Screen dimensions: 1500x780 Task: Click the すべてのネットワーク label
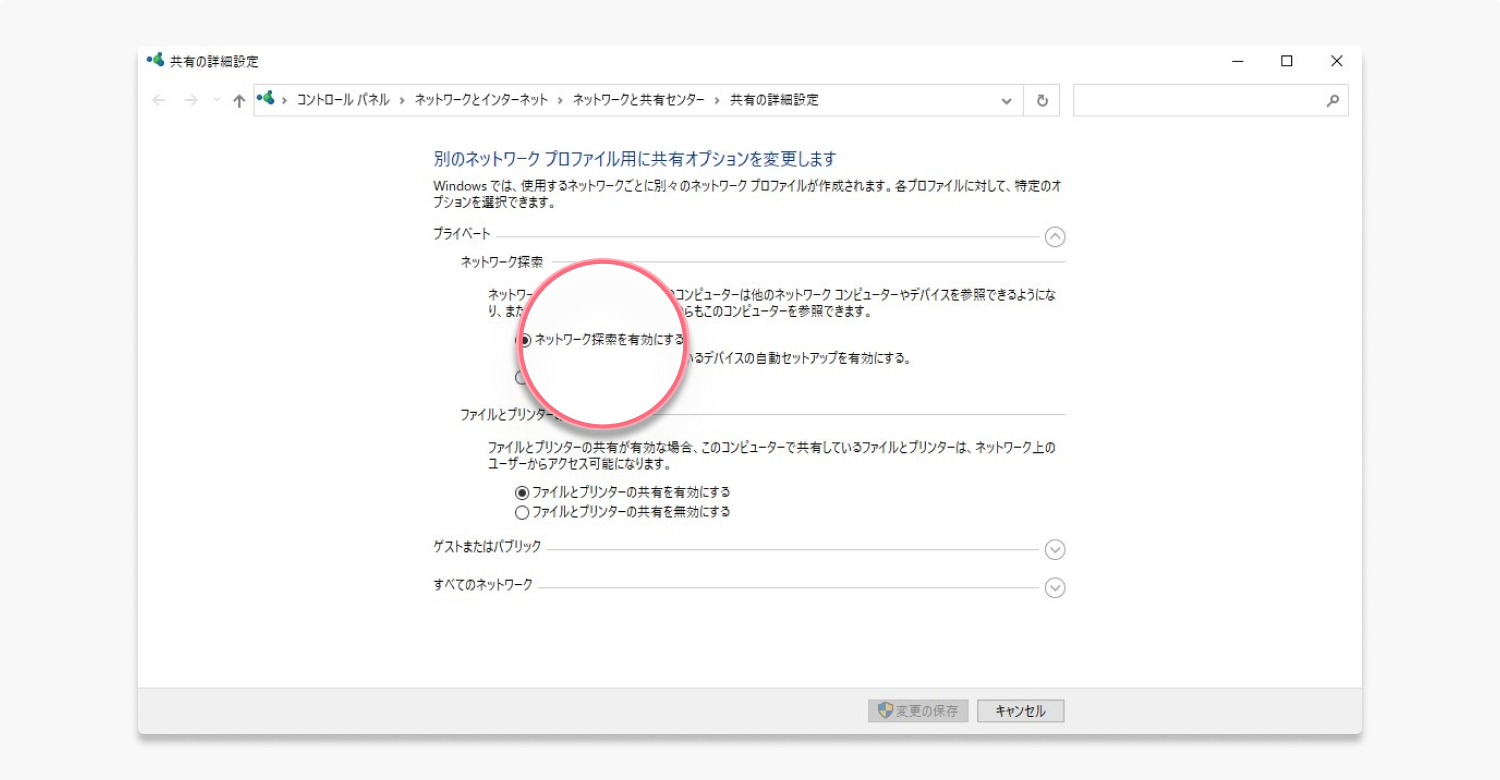(483, 585)
